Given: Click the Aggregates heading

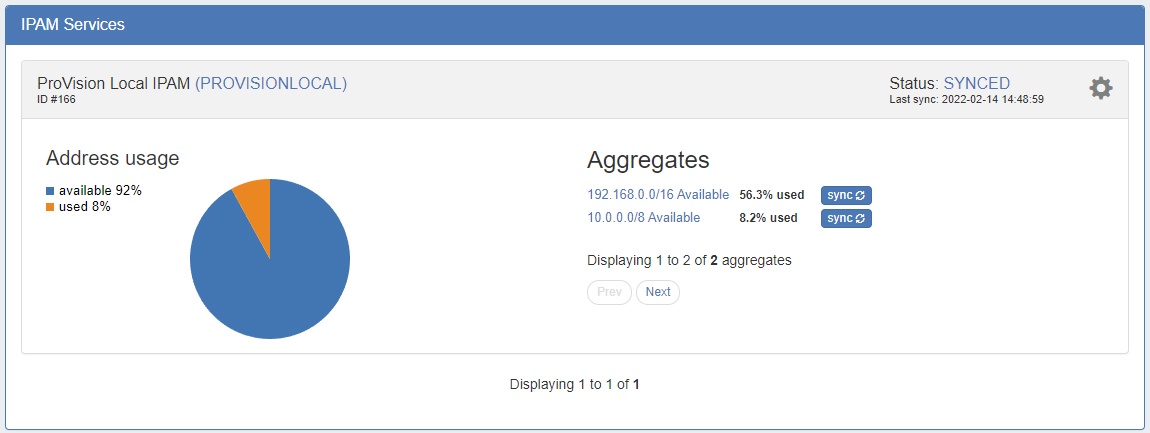Looking at the screenshot, I should (x=648, y=160).
